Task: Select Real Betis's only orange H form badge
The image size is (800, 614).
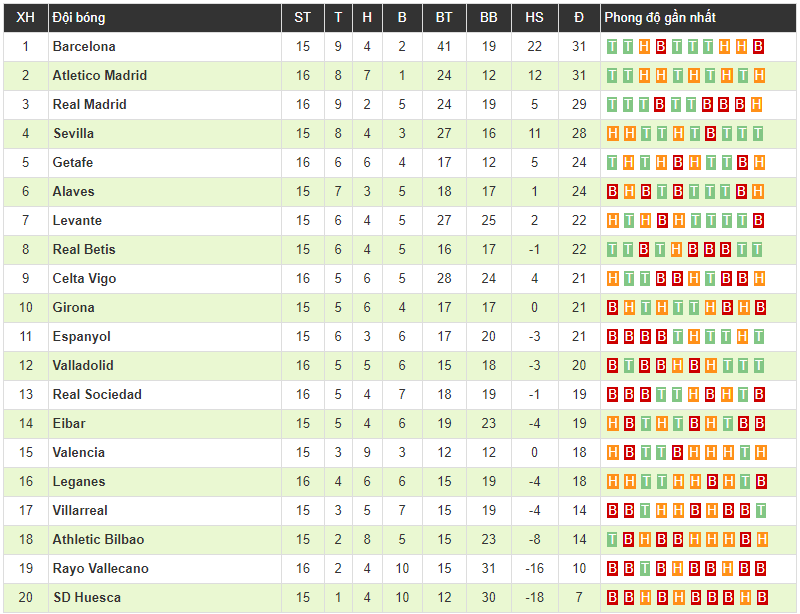Action: click(x=677, y=250)
